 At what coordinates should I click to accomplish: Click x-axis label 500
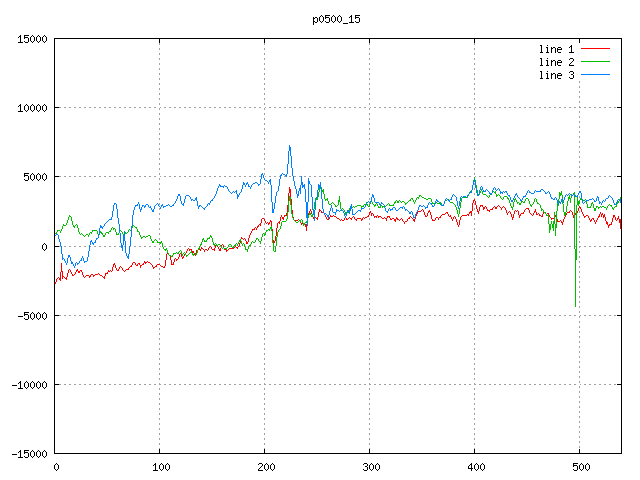click(581, 467)
